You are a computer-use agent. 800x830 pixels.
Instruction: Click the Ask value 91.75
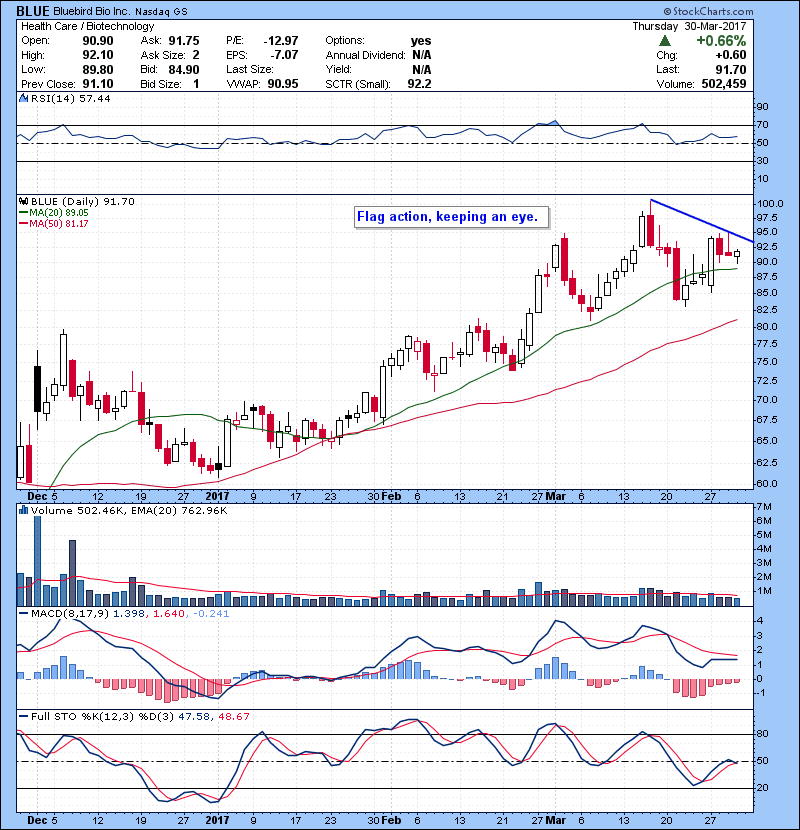184,41
